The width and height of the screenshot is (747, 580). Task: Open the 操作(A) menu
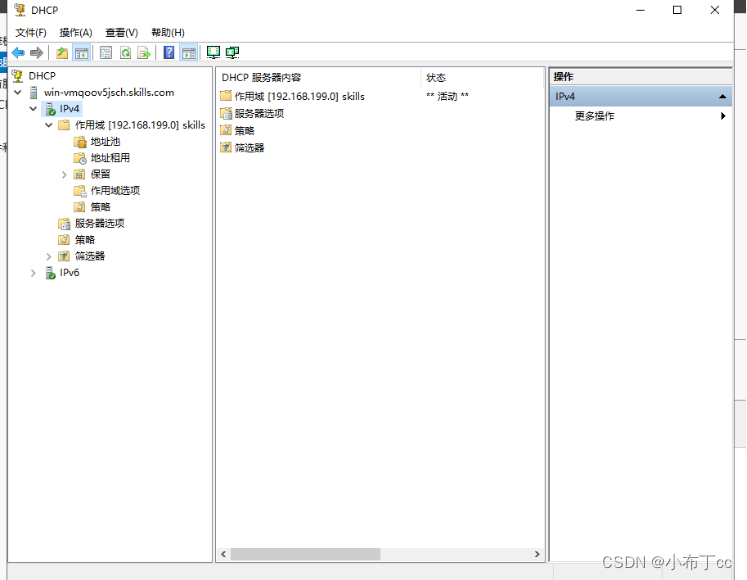tap(76, 33)
